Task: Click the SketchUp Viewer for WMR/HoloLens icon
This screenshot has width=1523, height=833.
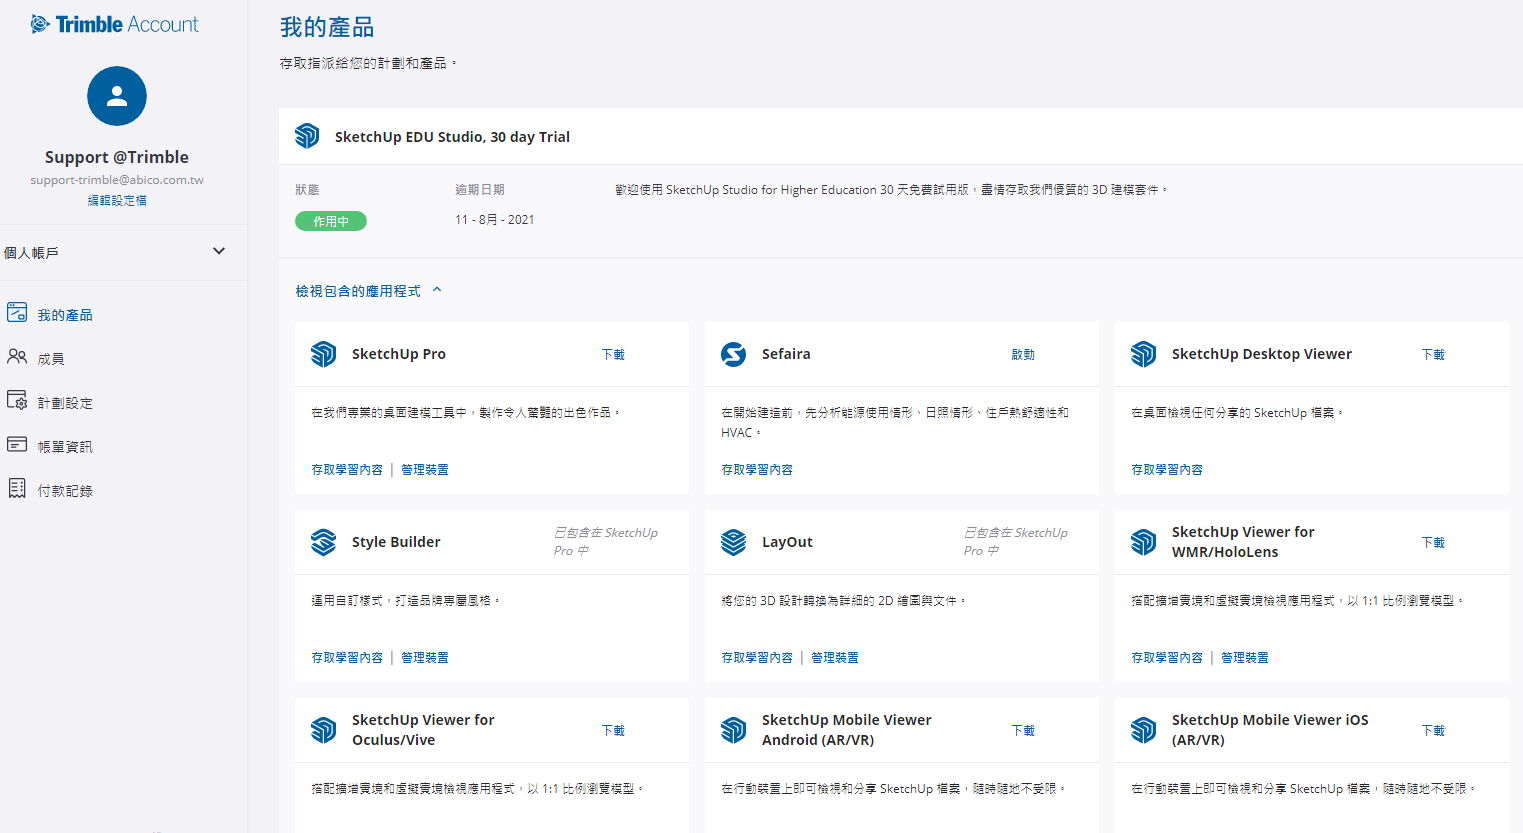Action: click(x=1144, y=542)
